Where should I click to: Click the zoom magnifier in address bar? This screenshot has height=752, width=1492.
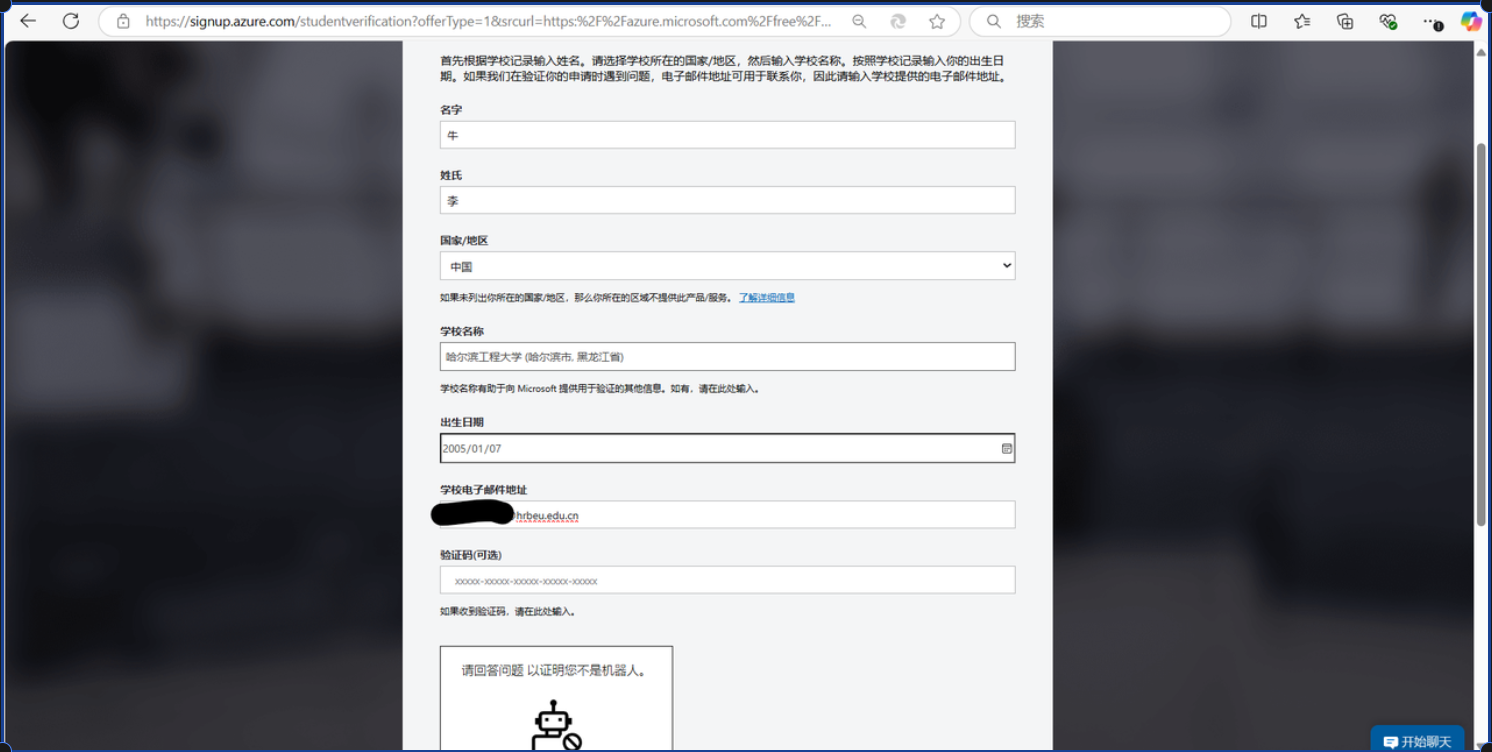pos(859,21)
